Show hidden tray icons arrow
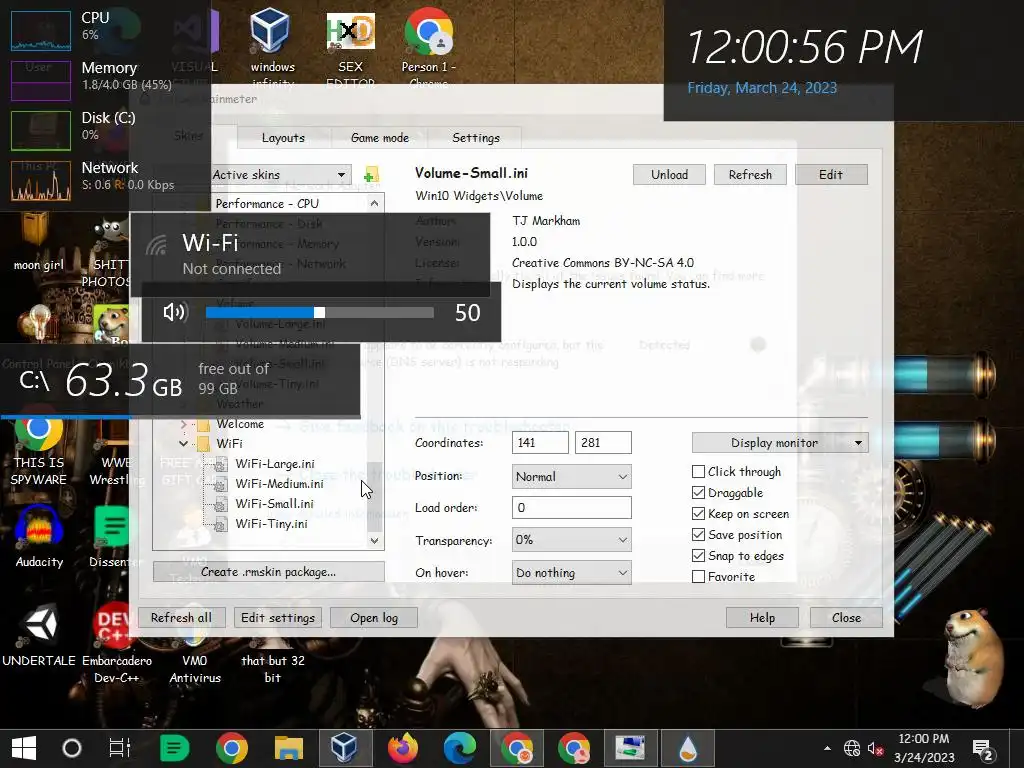 click(x=827, y=748)
